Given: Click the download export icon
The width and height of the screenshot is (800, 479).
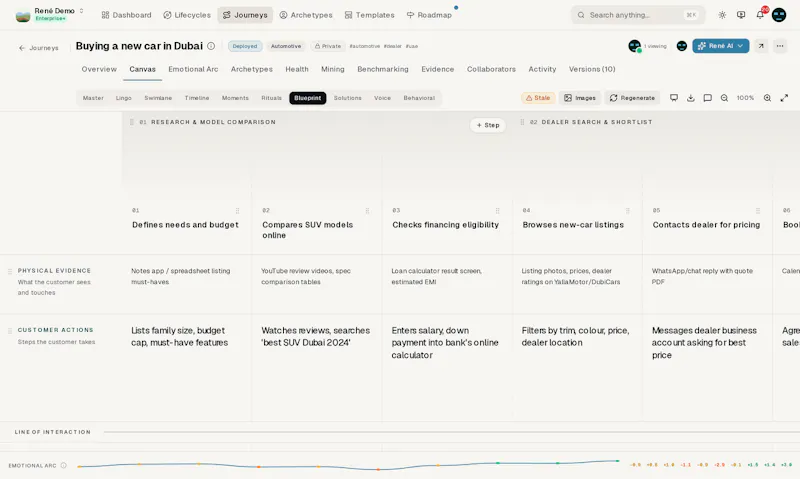Looking at the screenshot, I should (x=690, y=98).
